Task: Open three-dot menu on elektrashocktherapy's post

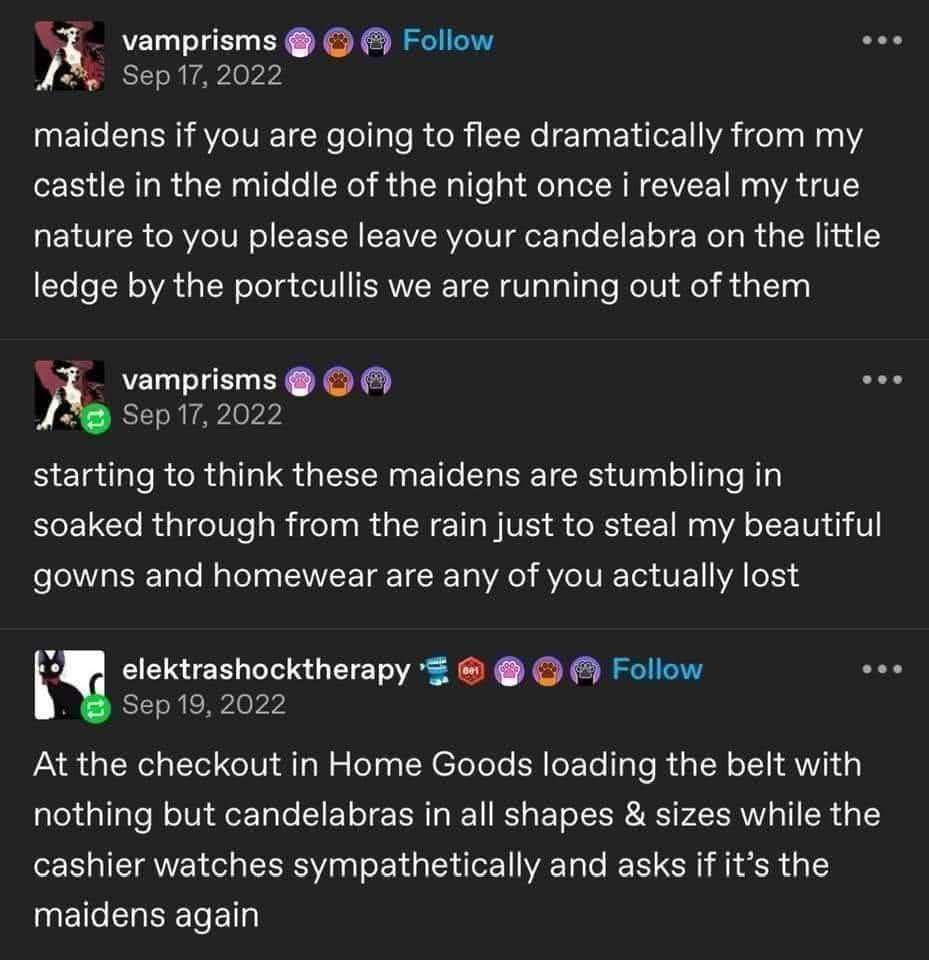Action: (x=885, y=671)
